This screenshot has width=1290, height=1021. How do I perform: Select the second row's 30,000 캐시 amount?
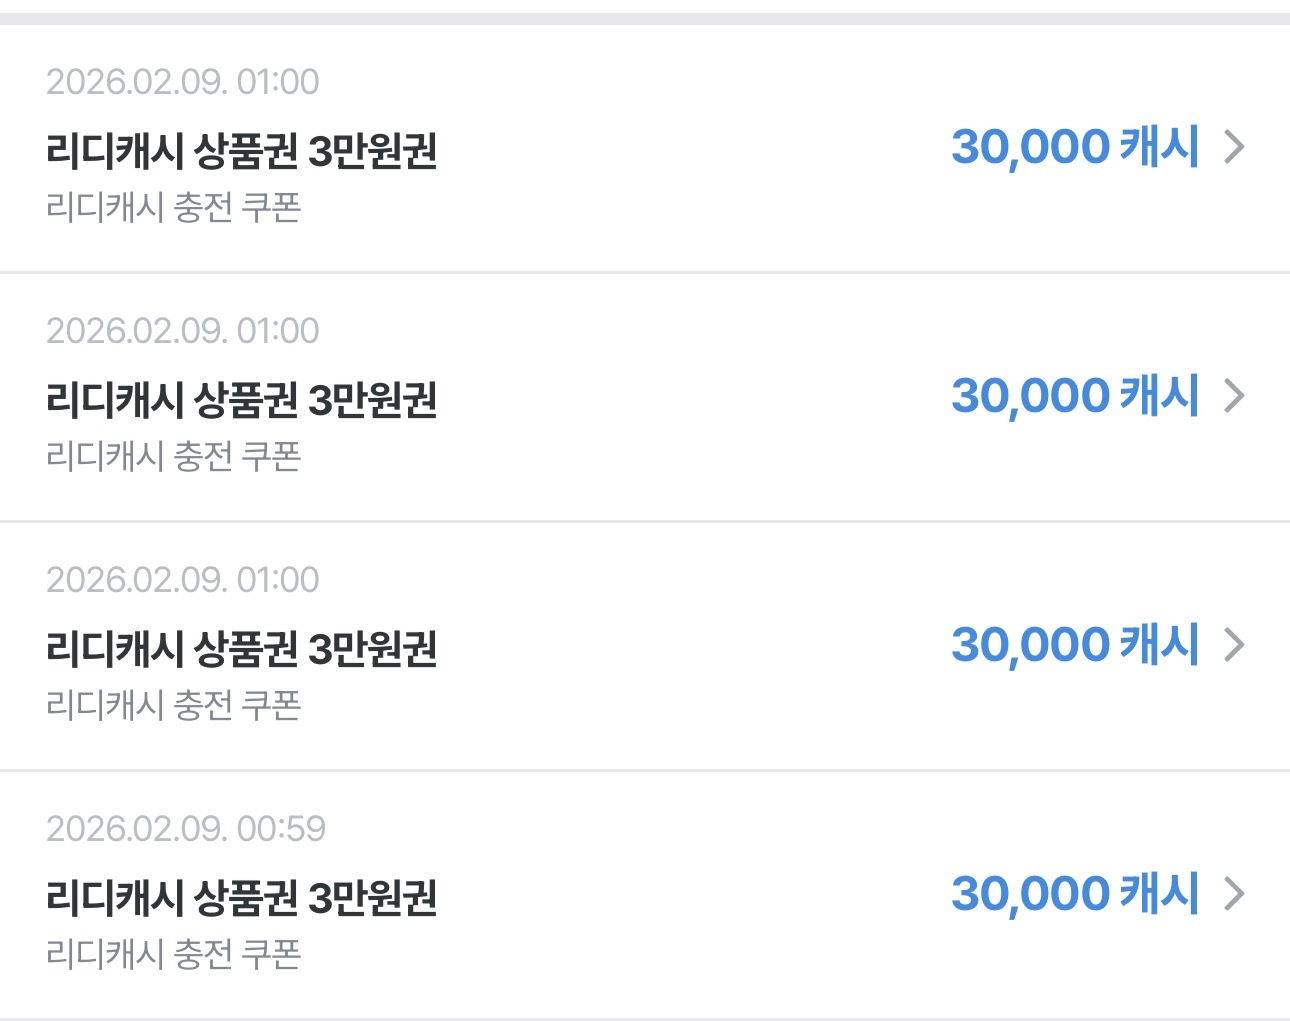pyautogui.click(x=1075, y=396)
